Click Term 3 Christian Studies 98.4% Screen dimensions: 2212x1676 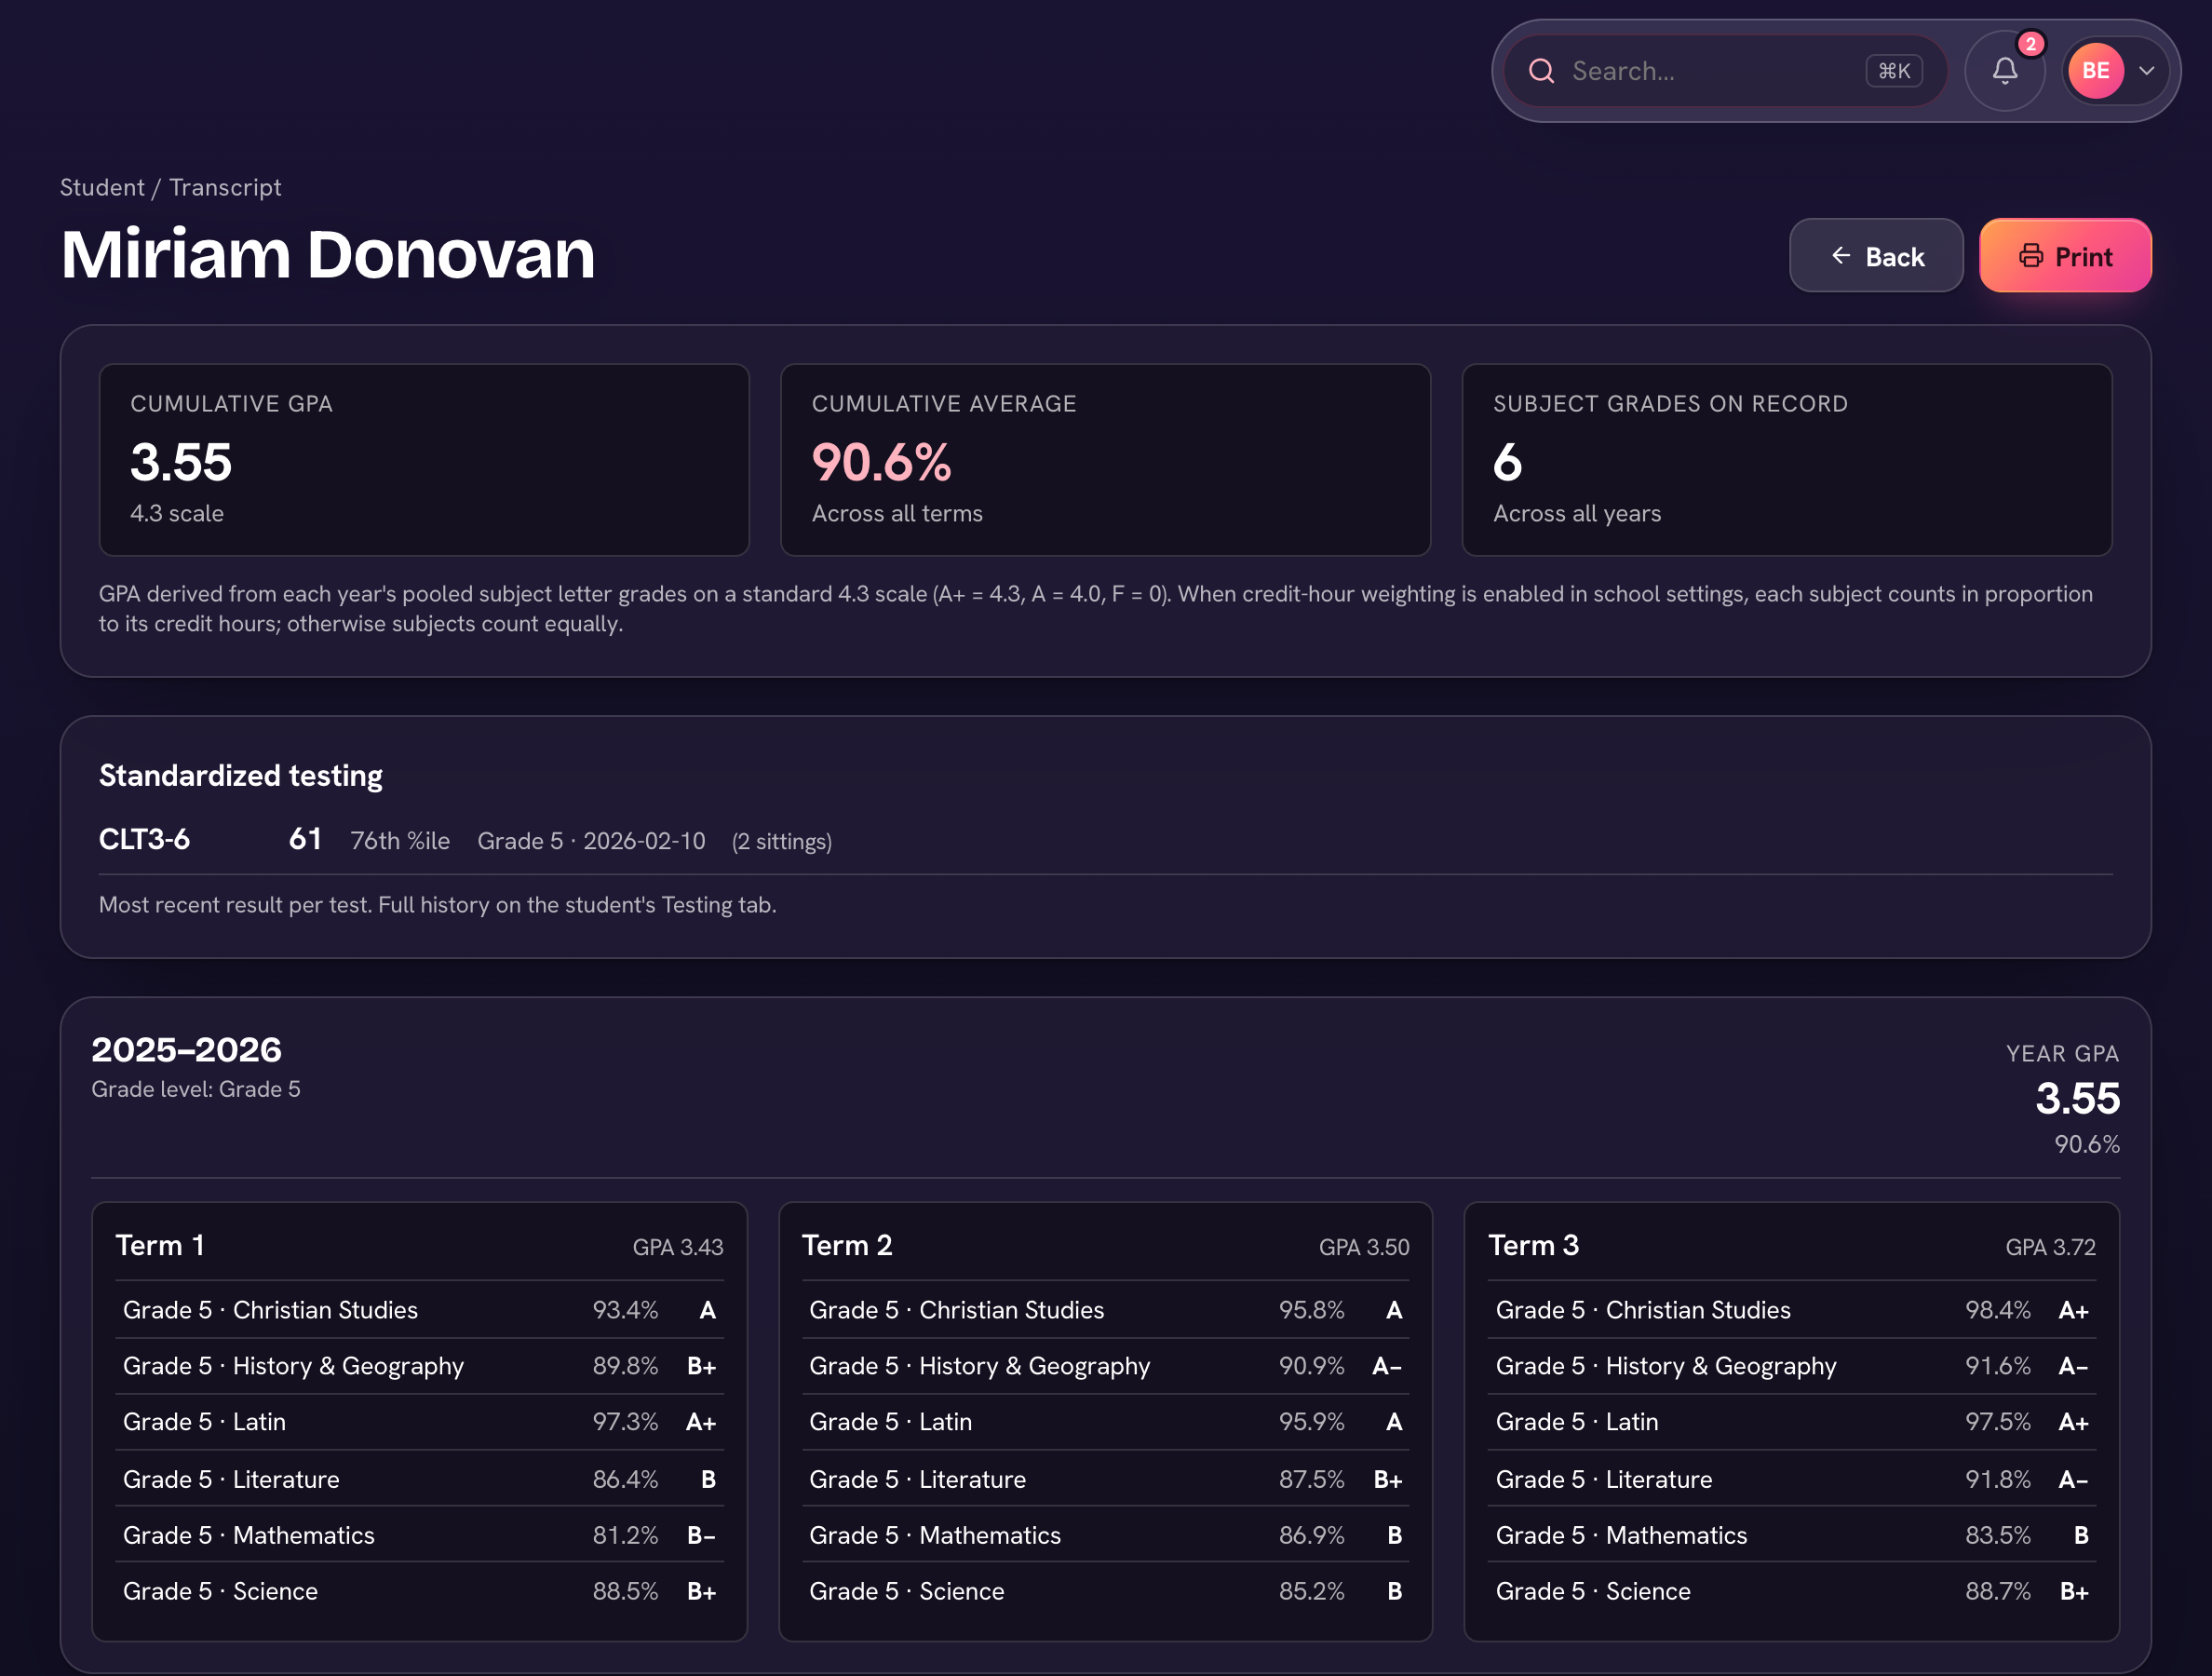1998,1310
